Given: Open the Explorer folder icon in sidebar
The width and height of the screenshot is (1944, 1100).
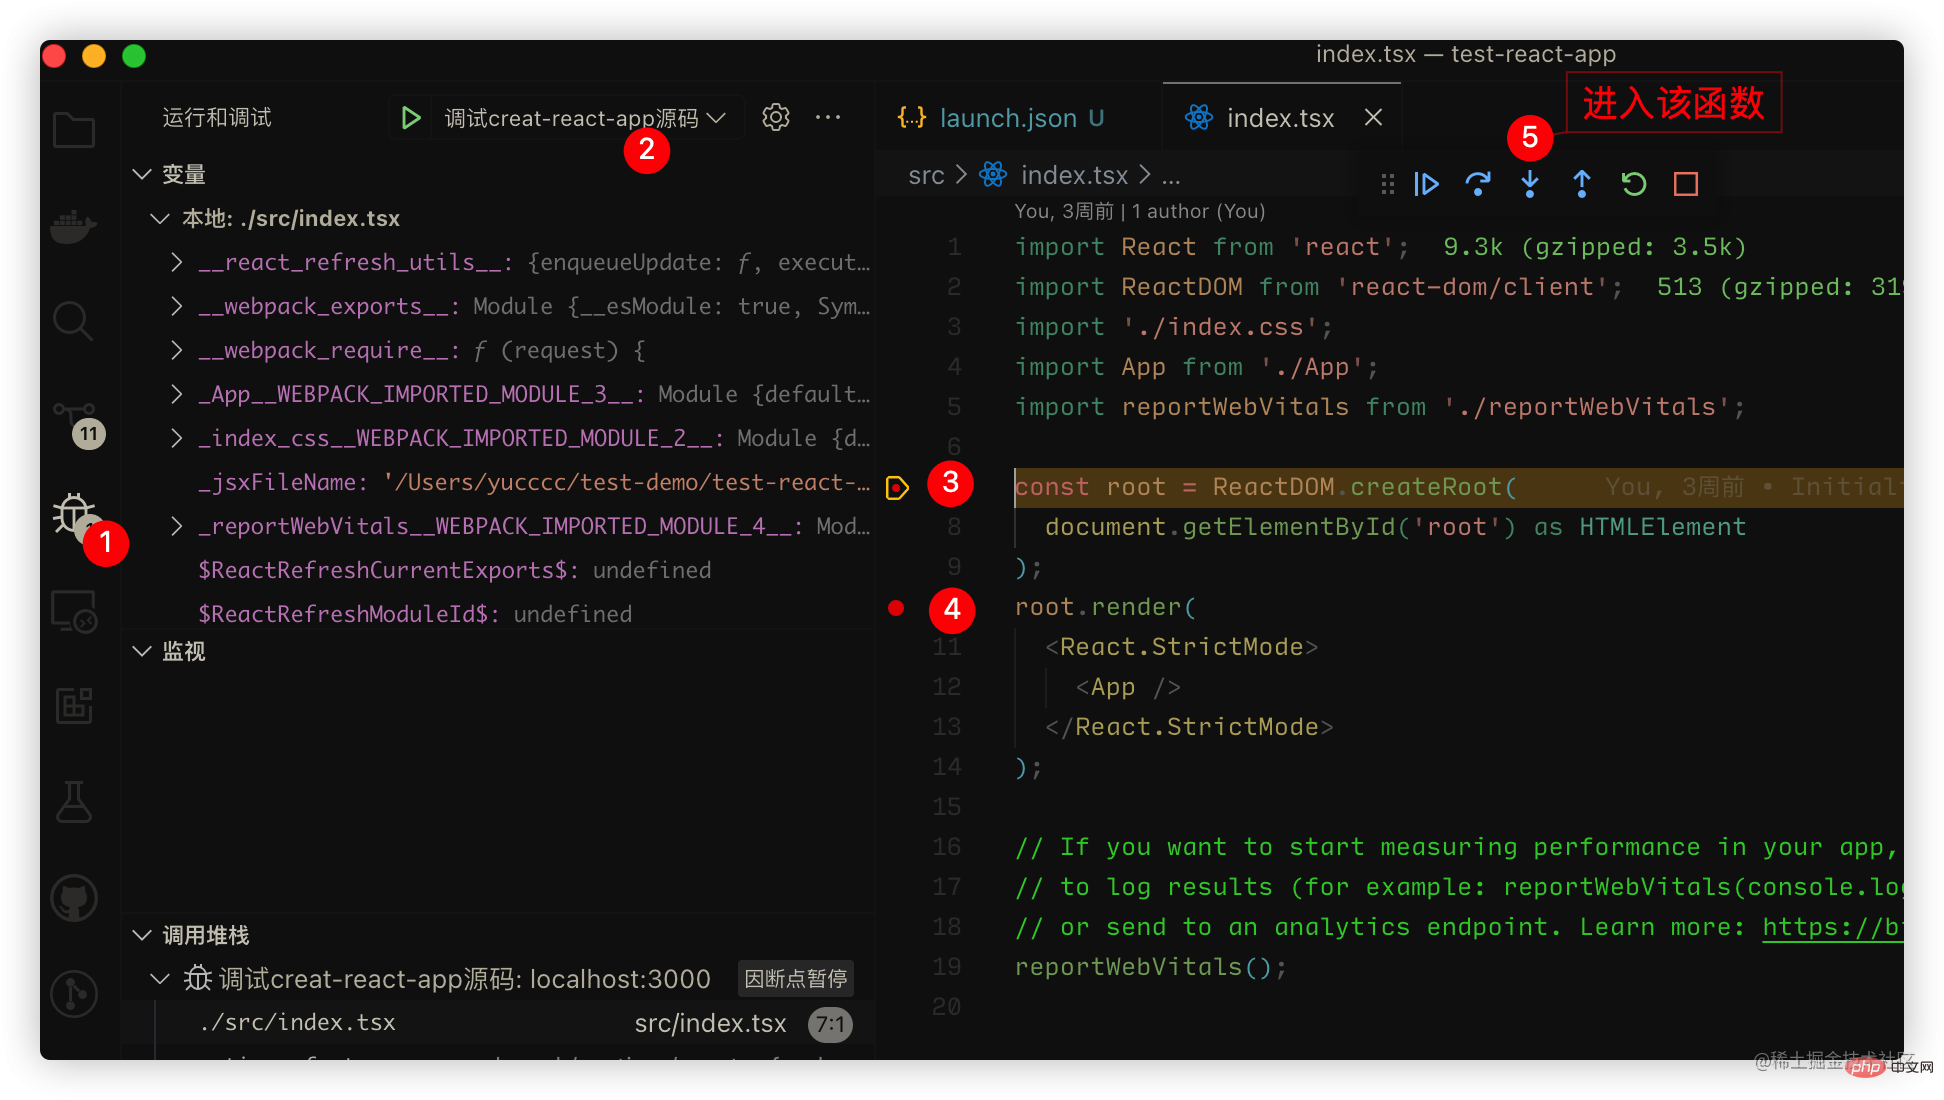Looking at the screenshot, I should coord(74,130).
